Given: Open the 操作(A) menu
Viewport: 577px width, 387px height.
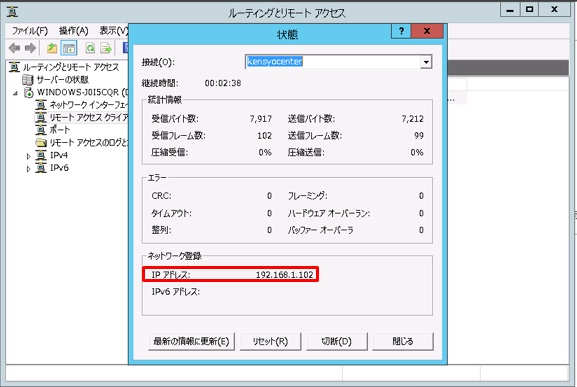Looking at the screenshot, I should click(73, 31).
